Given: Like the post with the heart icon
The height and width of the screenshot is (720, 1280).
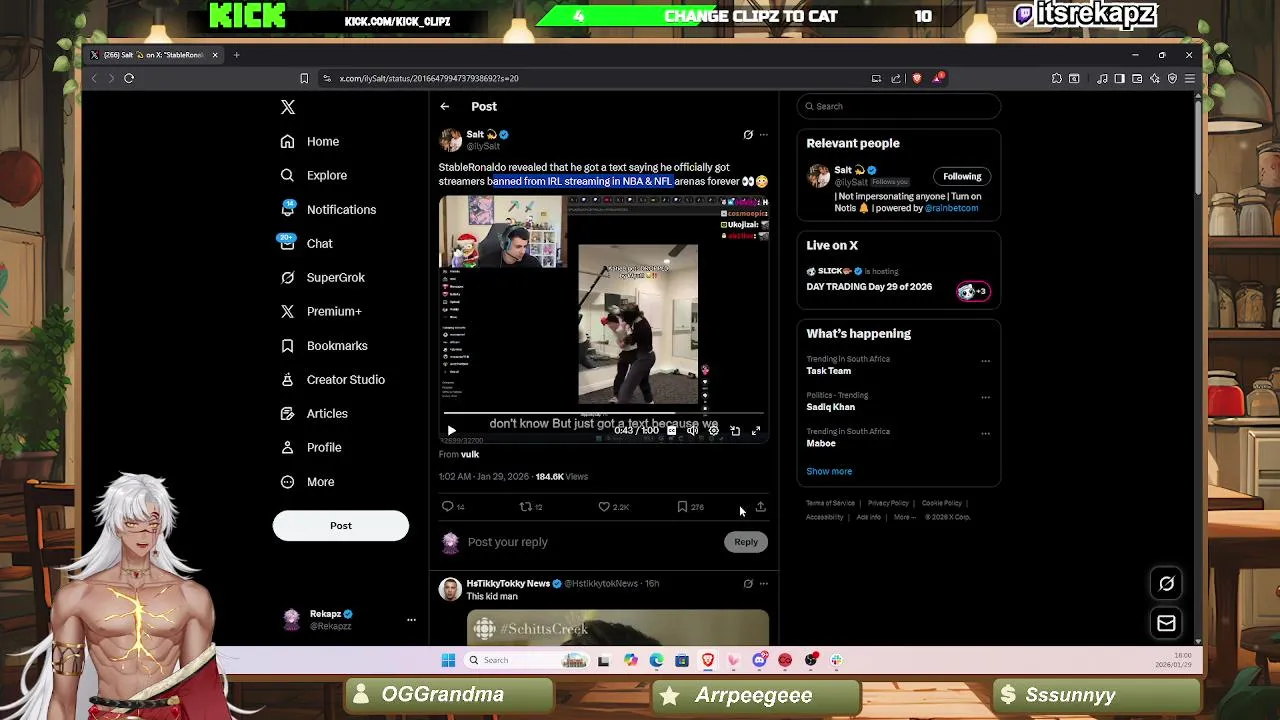Looking at the screenshot, I should tap(604, 507).
